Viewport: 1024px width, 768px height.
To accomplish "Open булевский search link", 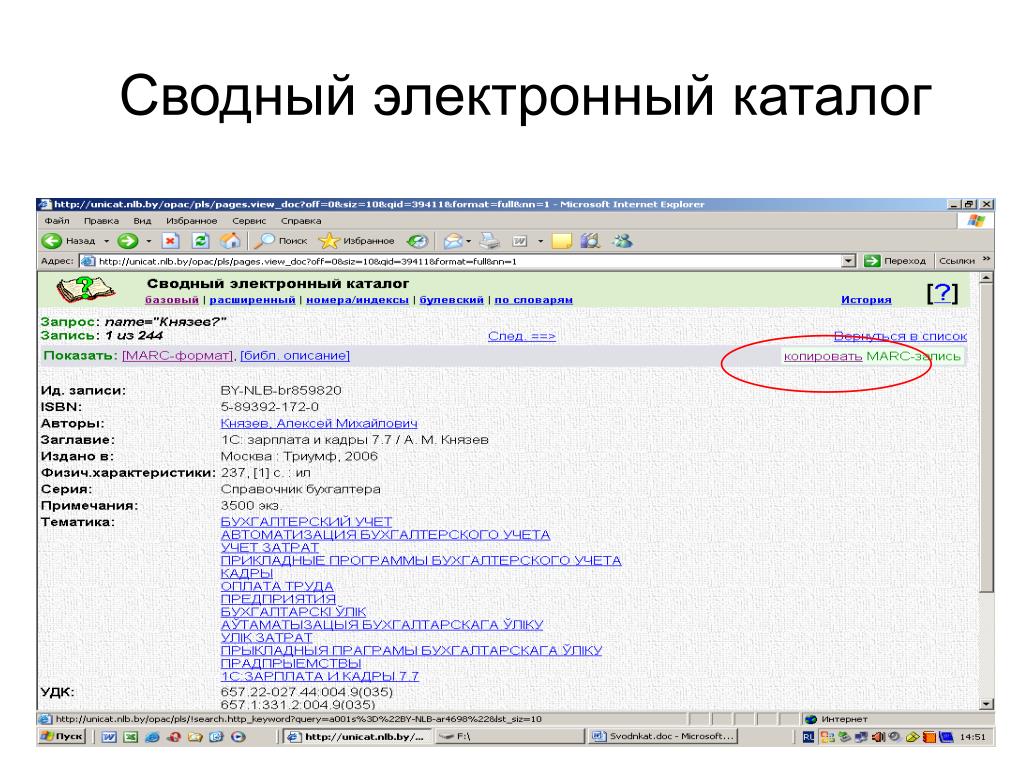I will coord(451,300).
